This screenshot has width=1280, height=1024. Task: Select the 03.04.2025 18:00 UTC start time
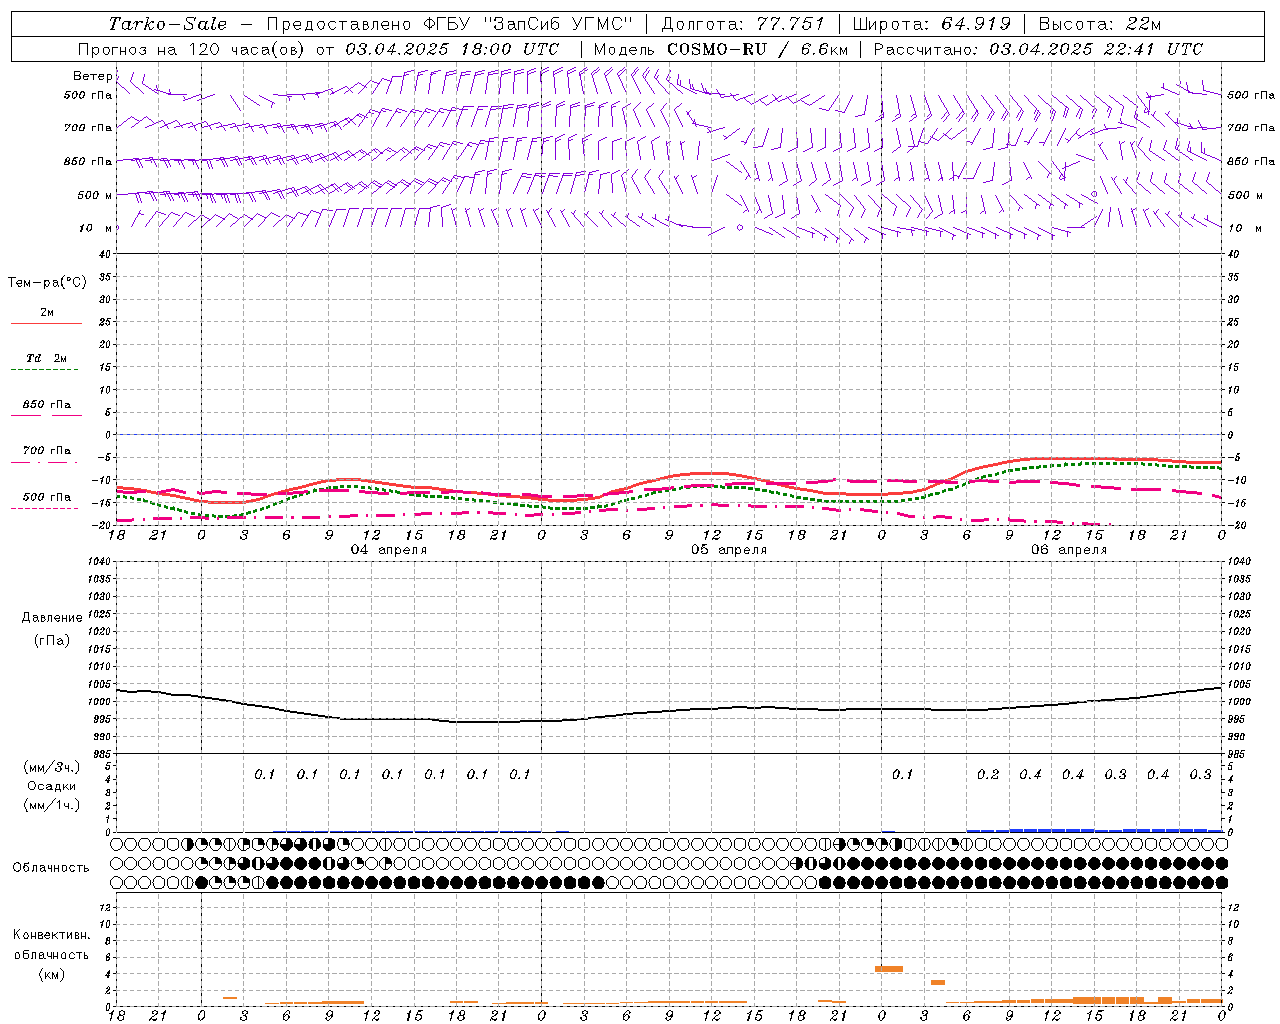tap(452, 49)
